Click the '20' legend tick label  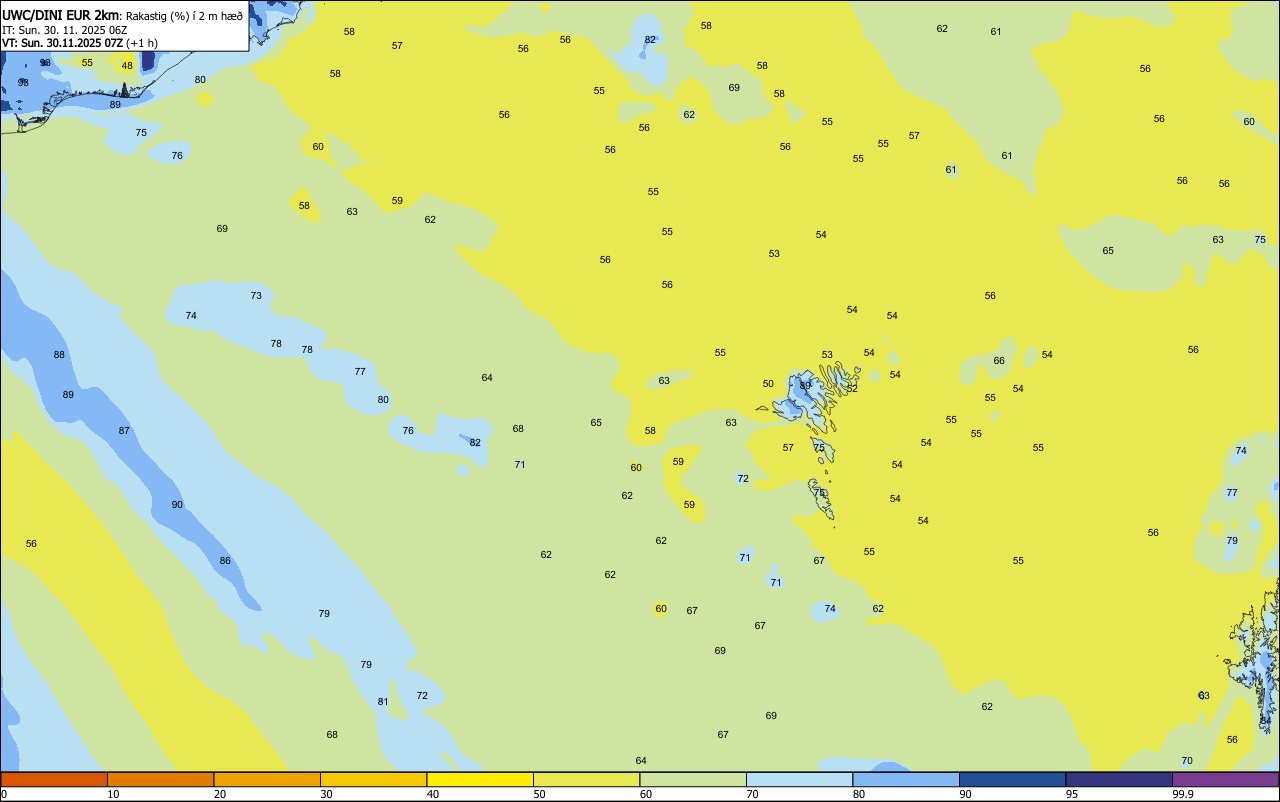pos(220,794)
